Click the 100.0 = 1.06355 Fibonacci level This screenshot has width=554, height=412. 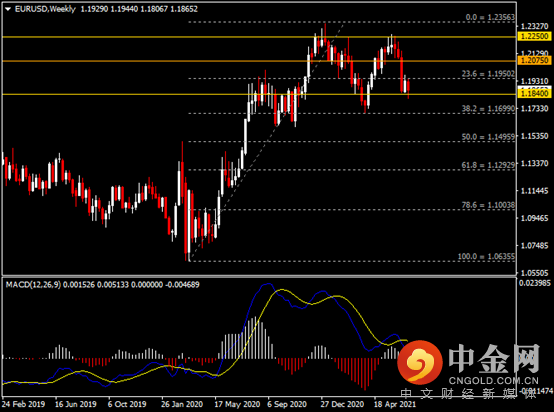click(486, 256)
